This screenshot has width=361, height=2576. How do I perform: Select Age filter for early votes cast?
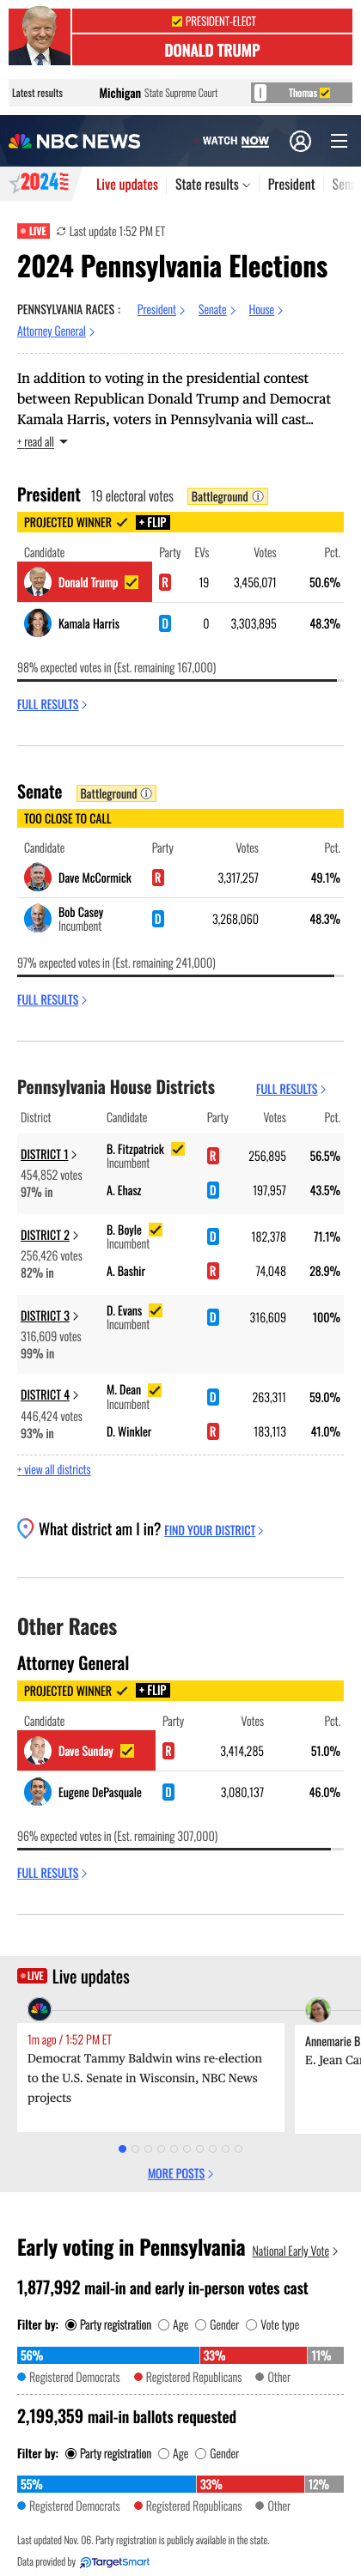[x=172, y=2325]
